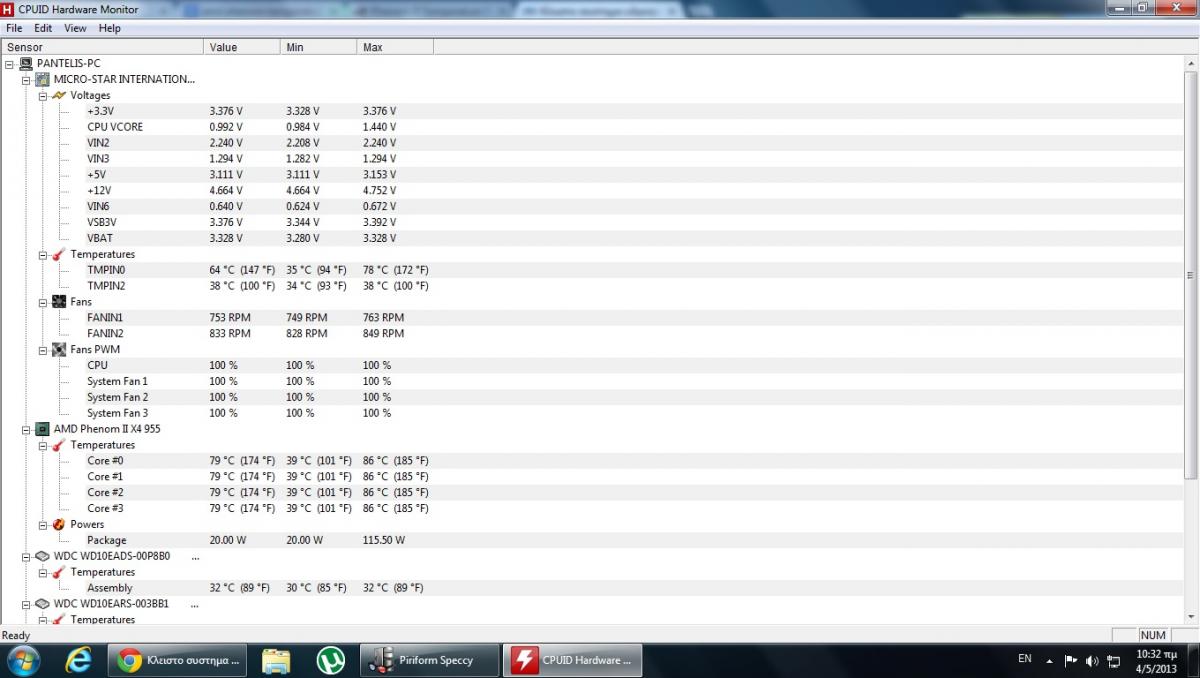Image resolution: width=1200 pixels, height=678 pixels.
Task: Click the EN language indicator
Action: click(1025, 659)
